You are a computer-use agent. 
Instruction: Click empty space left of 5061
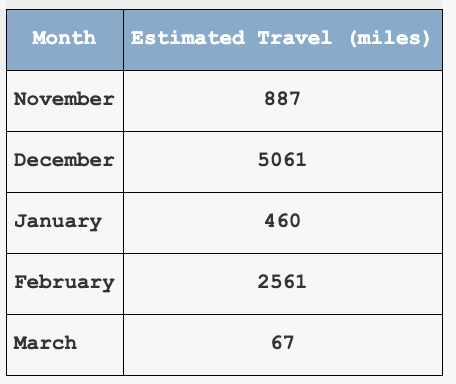(190, 162)
